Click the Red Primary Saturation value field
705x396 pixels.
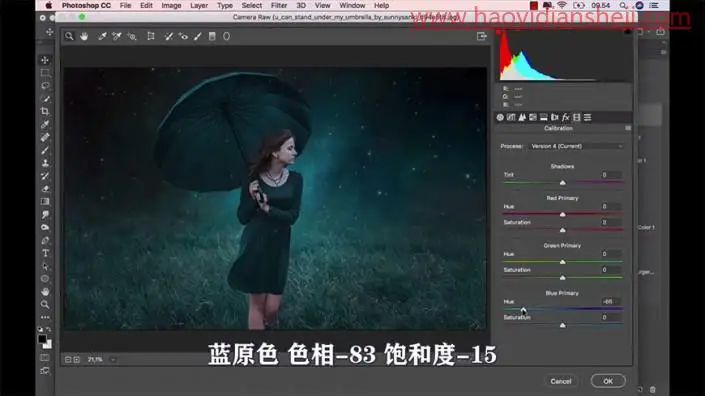pyautogui.click(x=611, y=222)
